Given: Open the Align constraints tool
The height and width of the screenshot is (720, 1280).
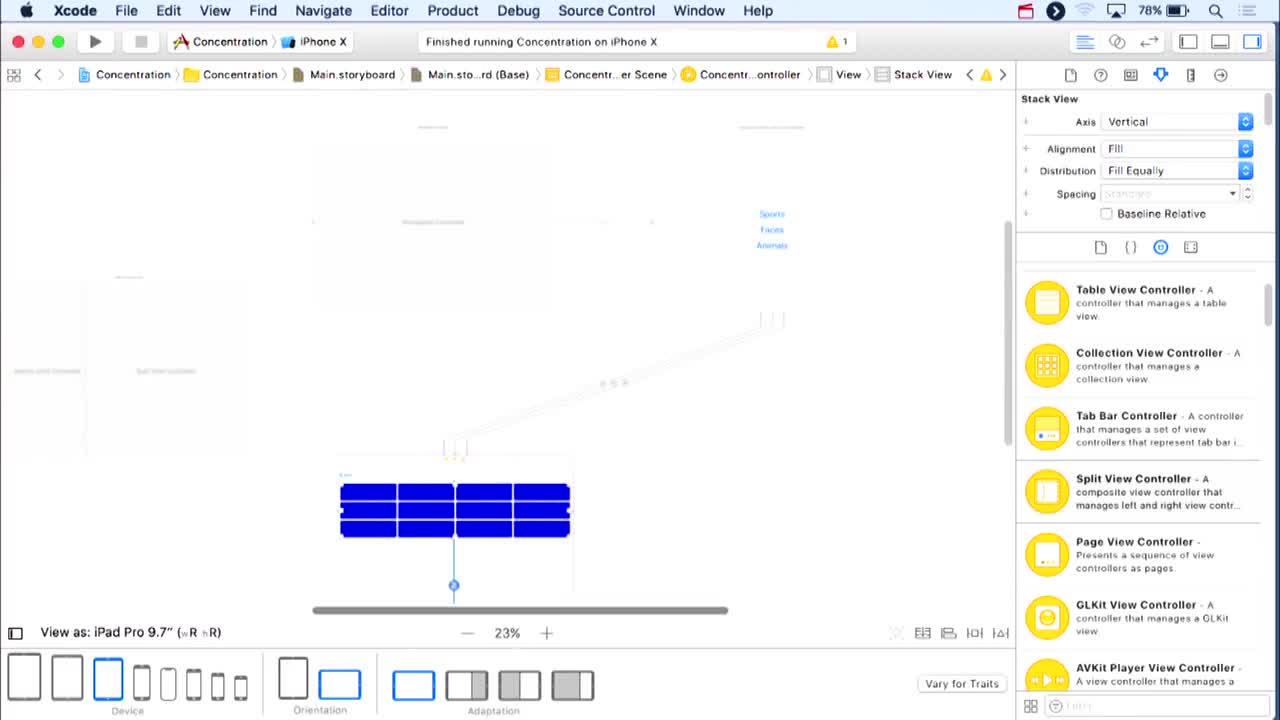Looking at the screenshot, I should pos(948,633).
